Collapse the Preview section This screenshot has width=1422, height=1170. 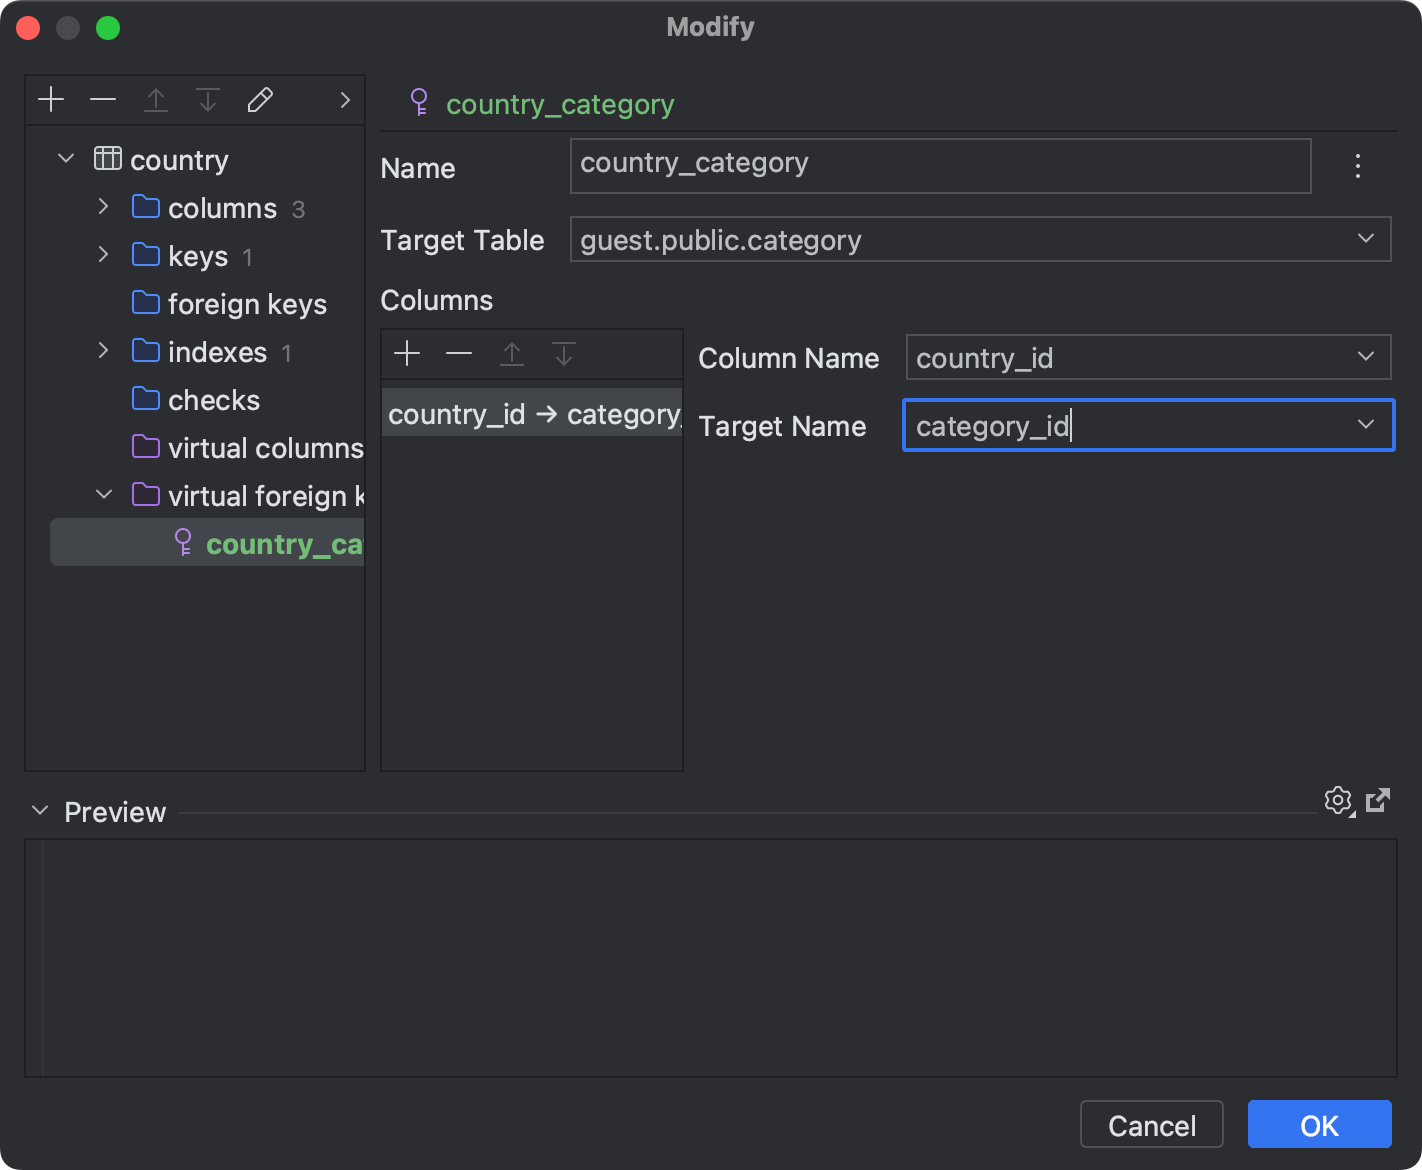tap(40, 811)
